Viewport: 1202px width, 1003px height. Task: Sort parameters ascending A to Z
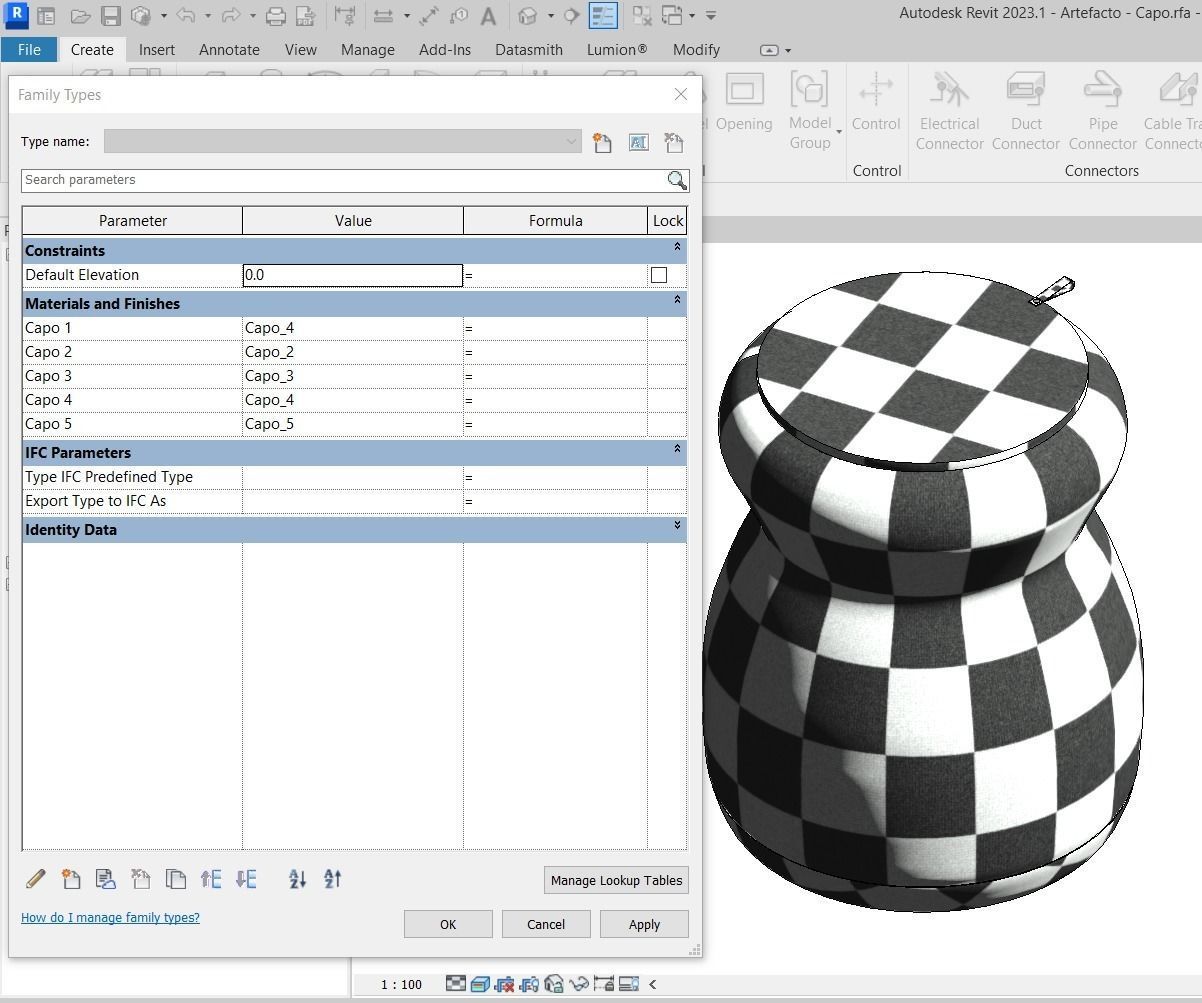pyautogui.click(x=297, y=879)
